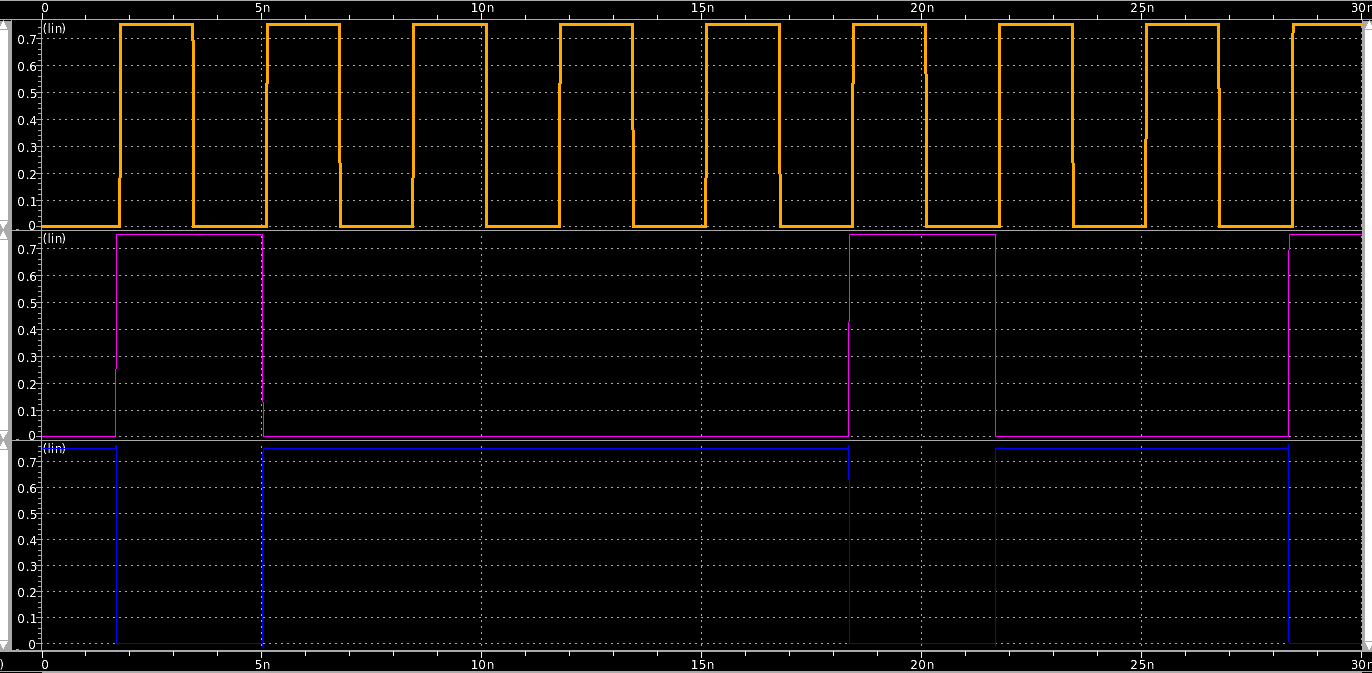This screenshot has width=1372, height=673.
Task: Click the (lin) scale label in the magenta panel
Action: pyautogui.click(x=55, y=238)
